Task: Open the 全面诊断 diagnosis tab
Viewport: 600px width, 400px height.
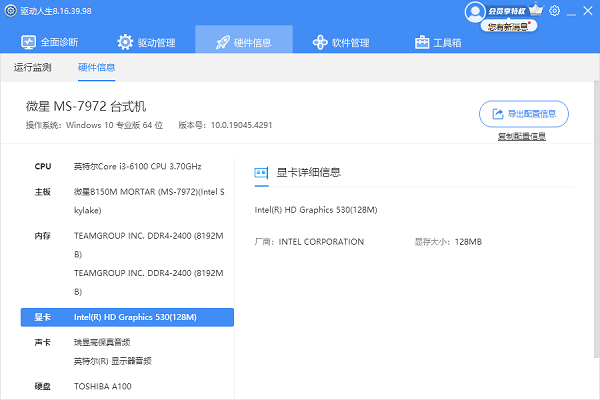Action: pyautogui.click(x=49, y=42)
